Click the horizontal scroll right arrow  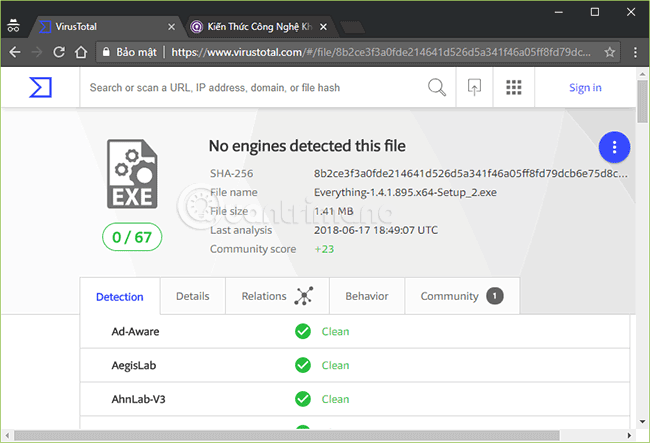(629, 436)
